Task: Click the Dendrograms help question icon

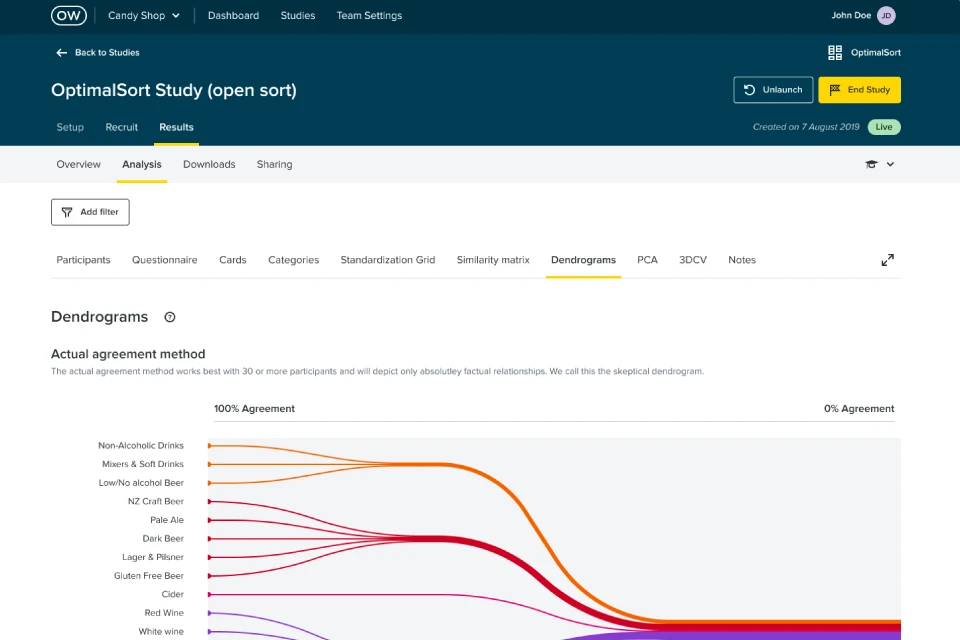Action: click(x=170, y=317)
